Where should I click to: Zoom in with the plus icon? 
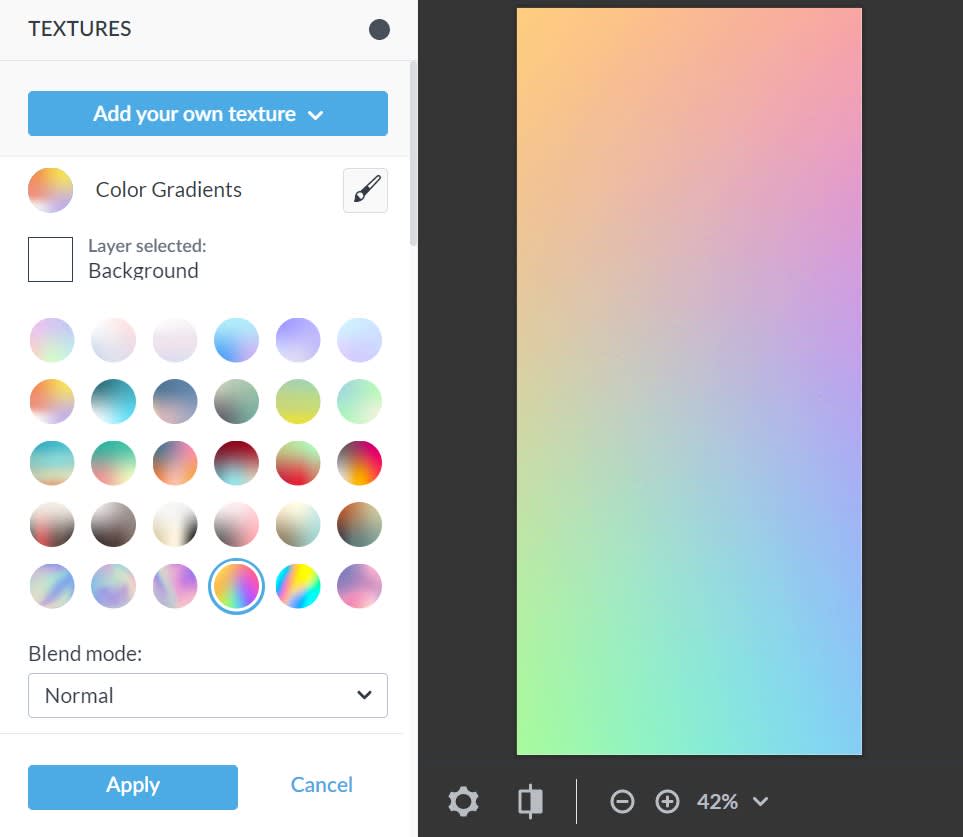pyautogui.click(x=667, y=801)
